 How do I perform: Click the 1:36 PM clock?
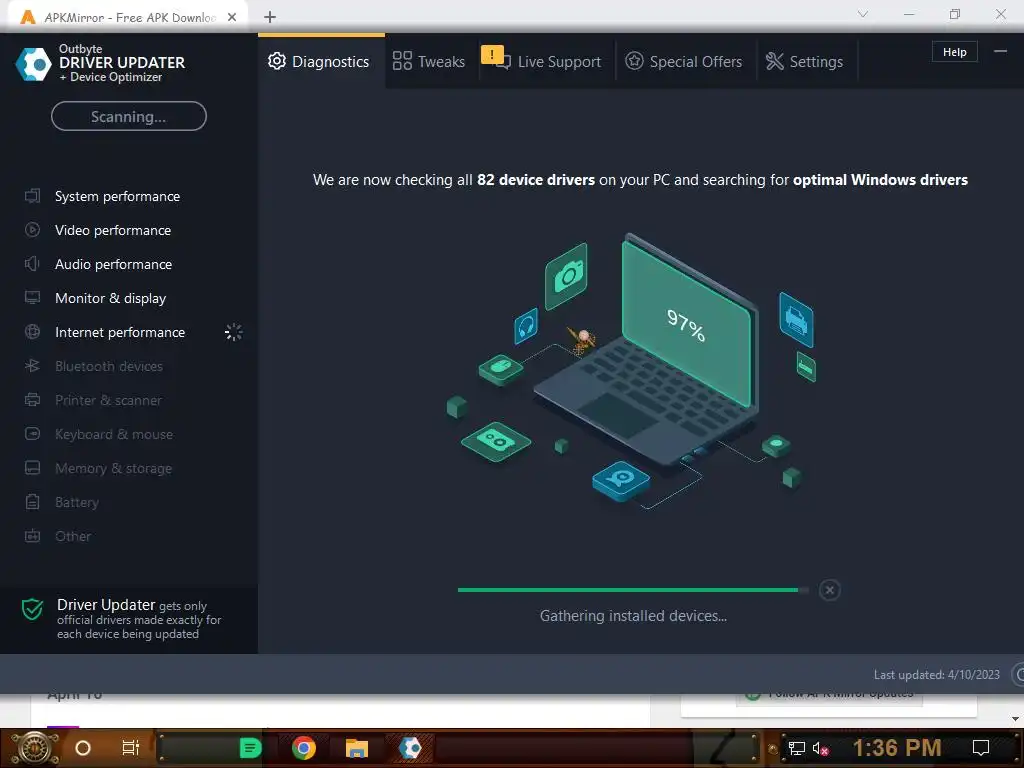tap(897, 748)
